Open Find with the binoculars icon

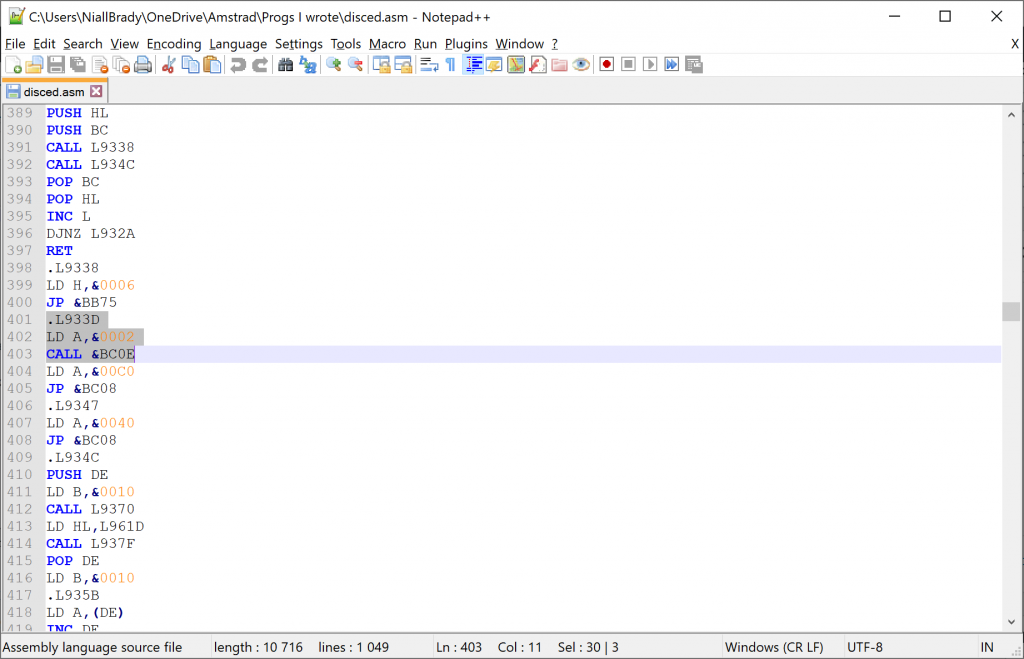[x=285, y=65]
